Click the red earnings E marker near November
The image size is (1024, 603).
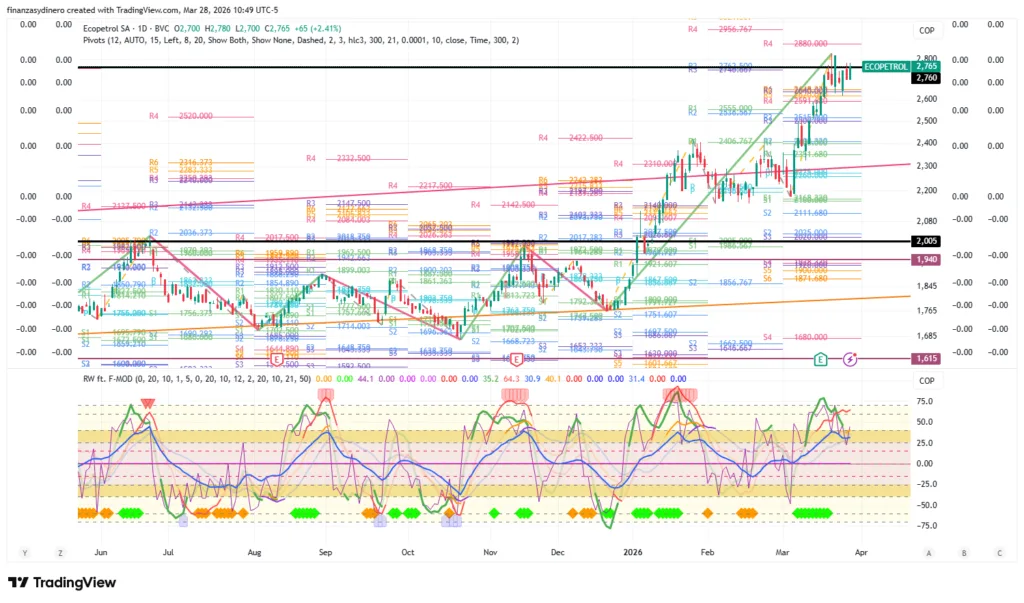(x=516, y=358)
